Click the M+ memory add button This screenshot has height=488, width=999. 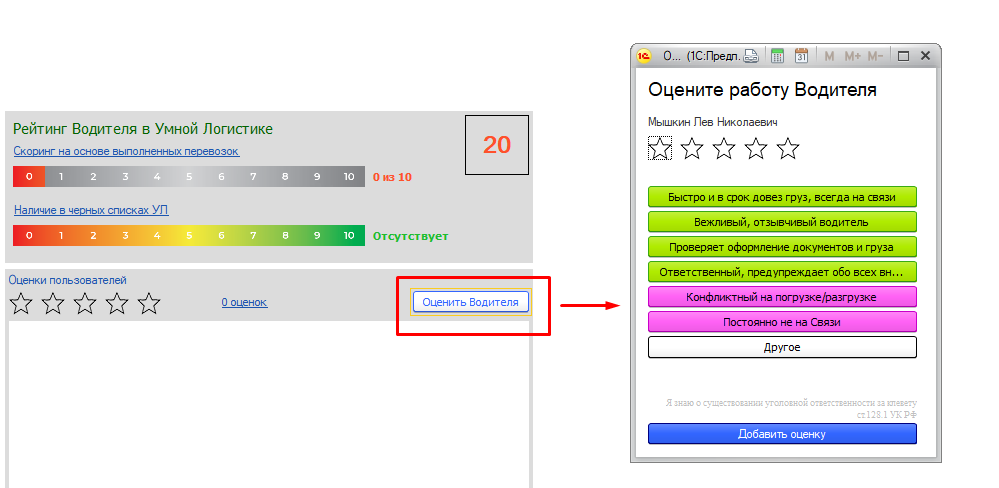852,56
